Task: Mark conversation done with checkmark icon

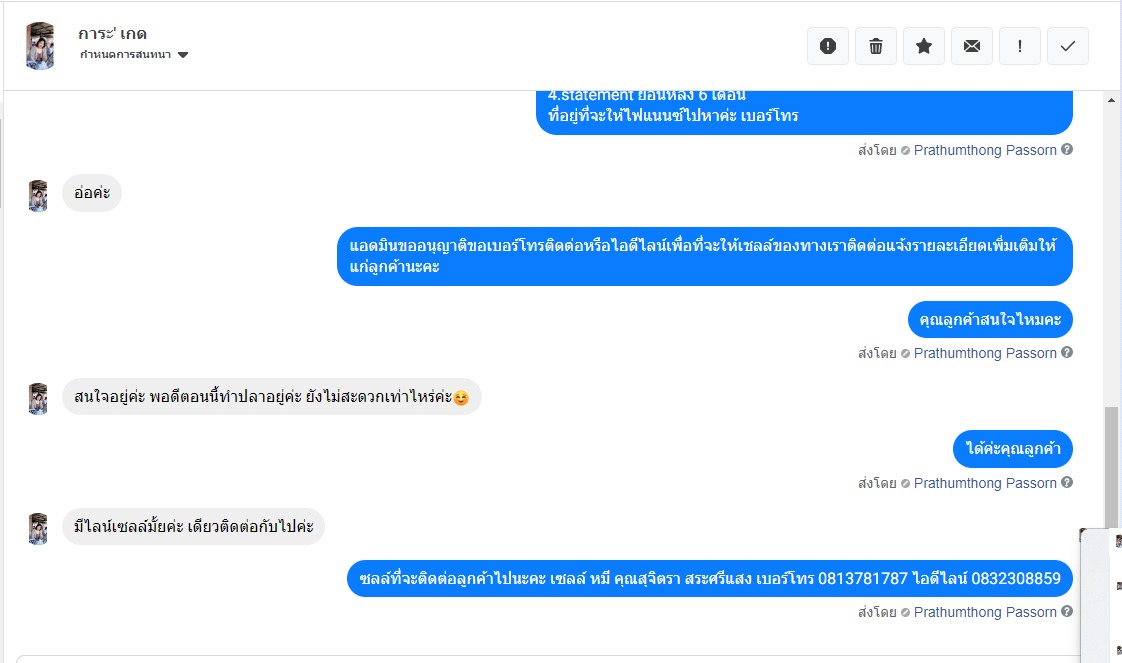Action: (x=1068, y=46)
